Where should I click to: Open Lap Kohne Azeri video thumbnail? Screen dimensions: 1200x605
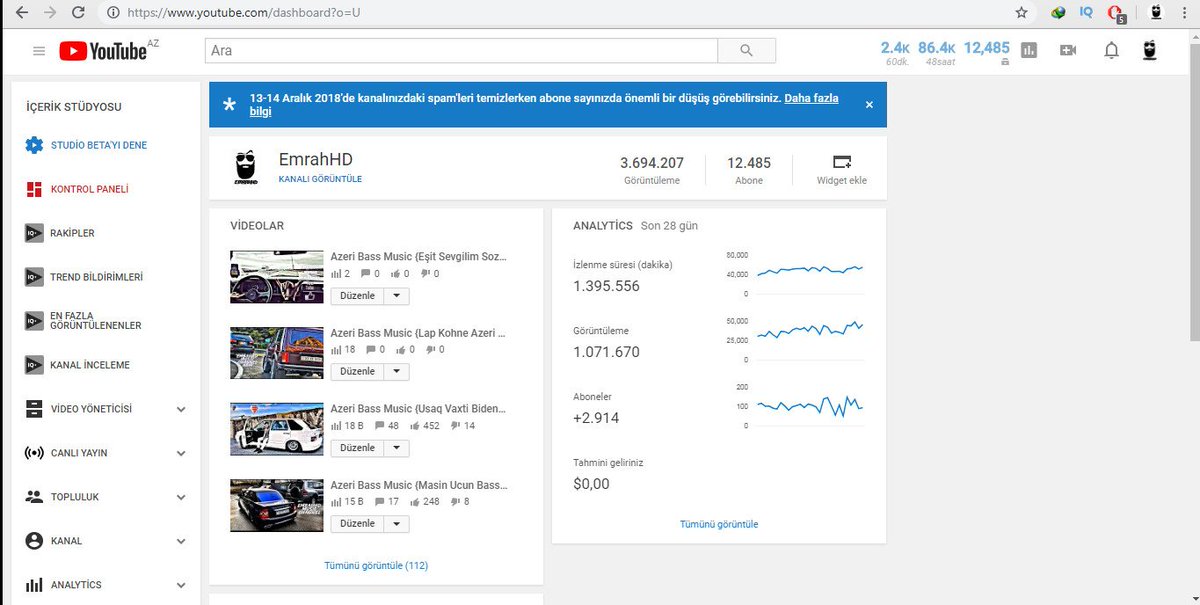[x=276, y=352]
